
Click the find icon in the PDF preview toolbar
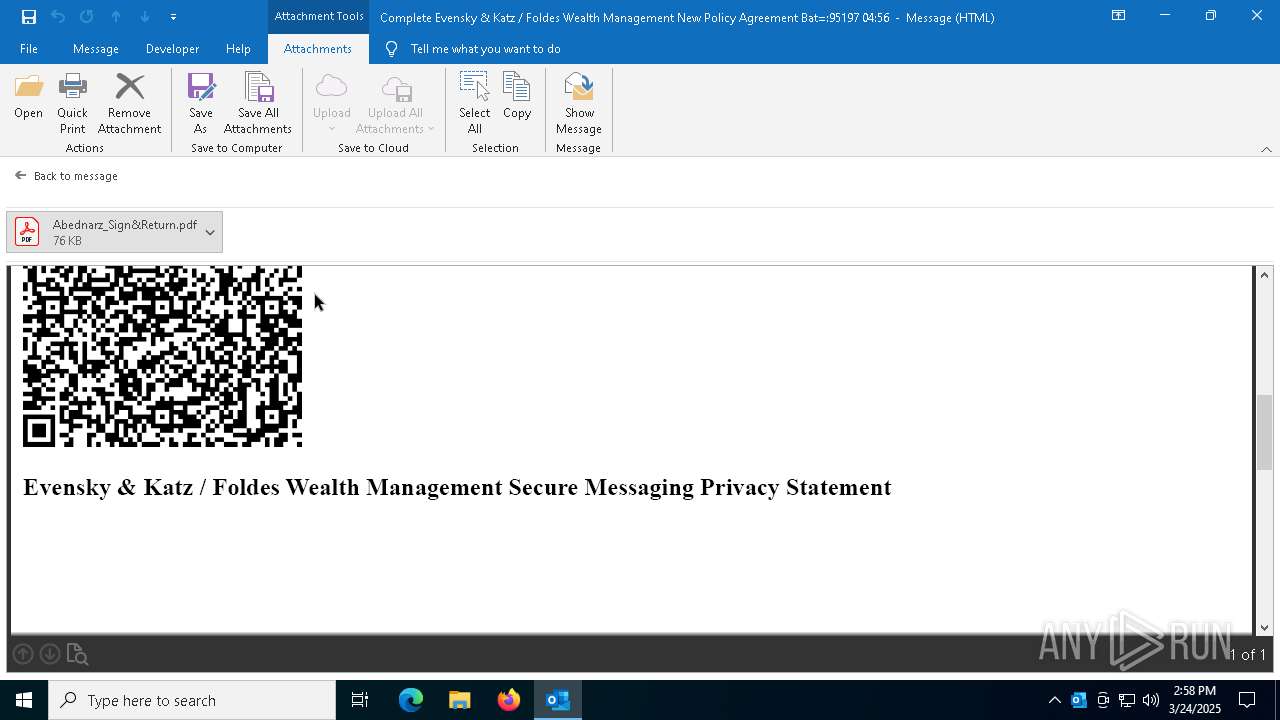(x=77, y=654)
